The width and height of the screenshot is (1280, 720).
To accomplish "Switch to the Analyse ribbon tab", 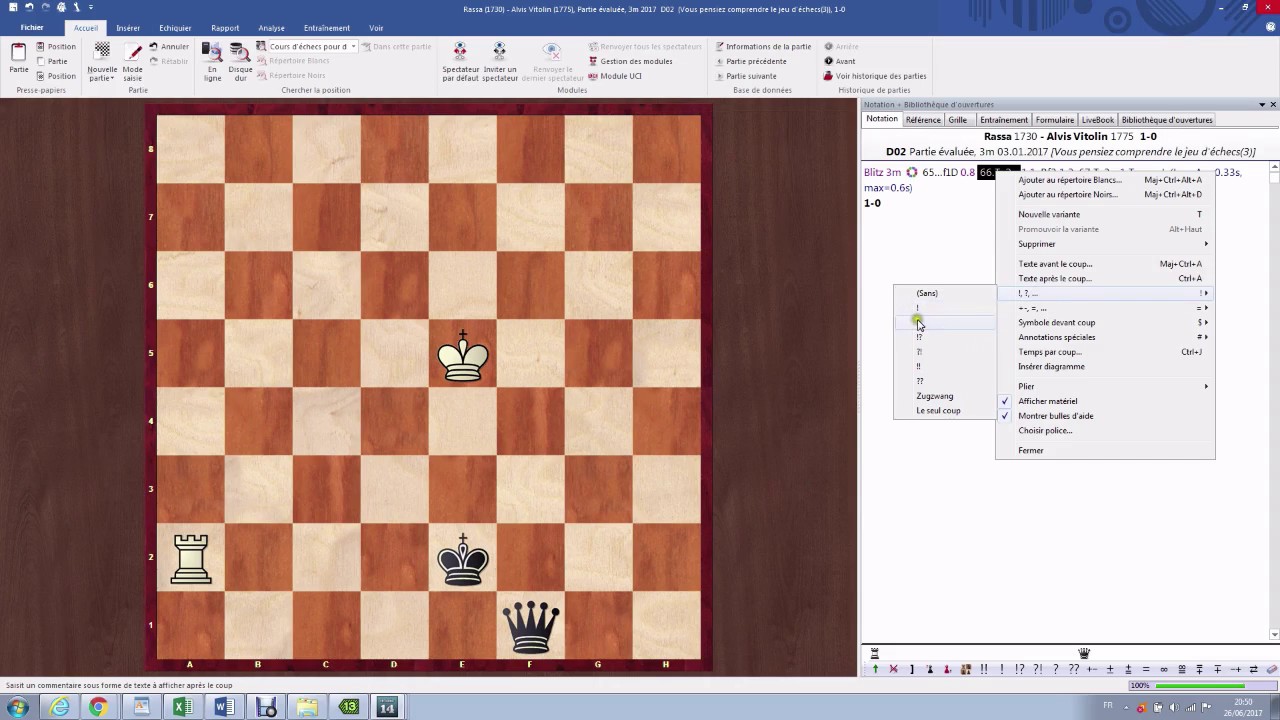I will click(x=271, y=28).
